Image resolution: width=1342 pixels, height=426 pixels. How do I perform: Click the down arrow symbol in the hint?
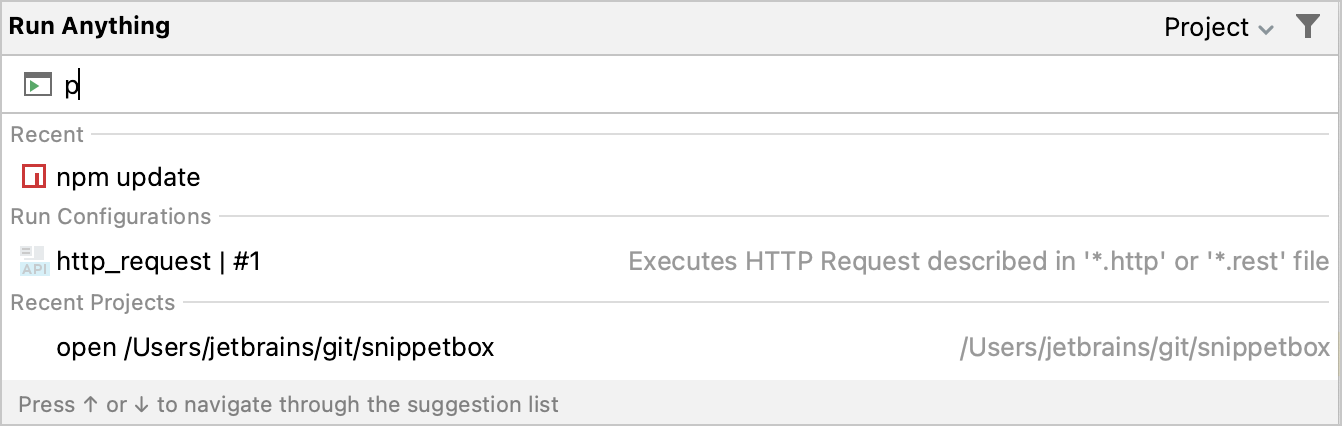(141, 405)
